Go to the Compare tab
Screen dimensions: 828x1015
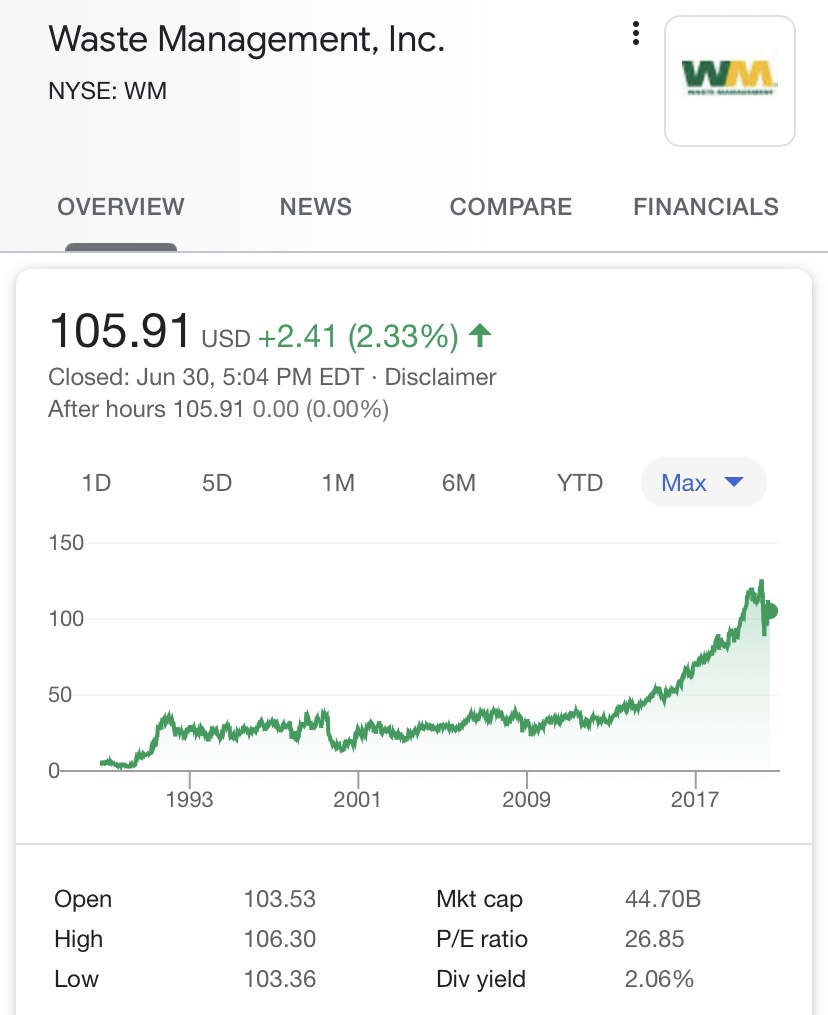(511, 207)
